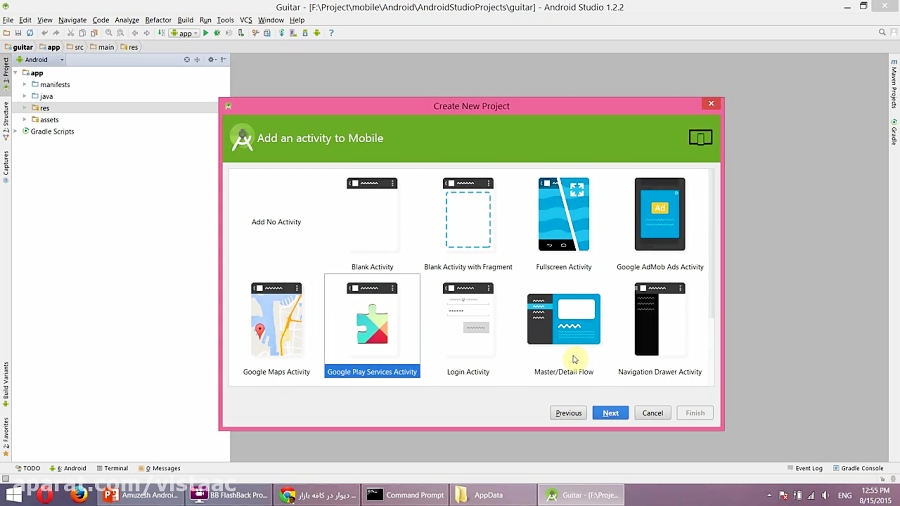Paste from the toolbar clipboard icon

point(94,33)
